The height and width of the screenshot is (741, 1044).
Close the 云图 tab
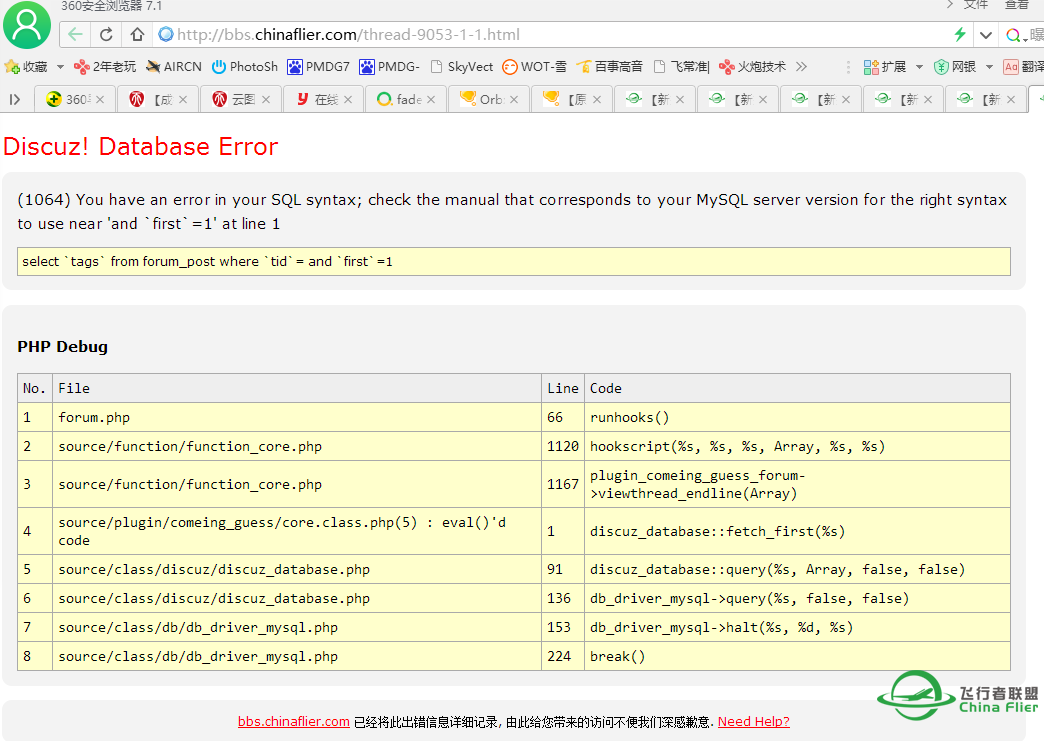(266, 99)
